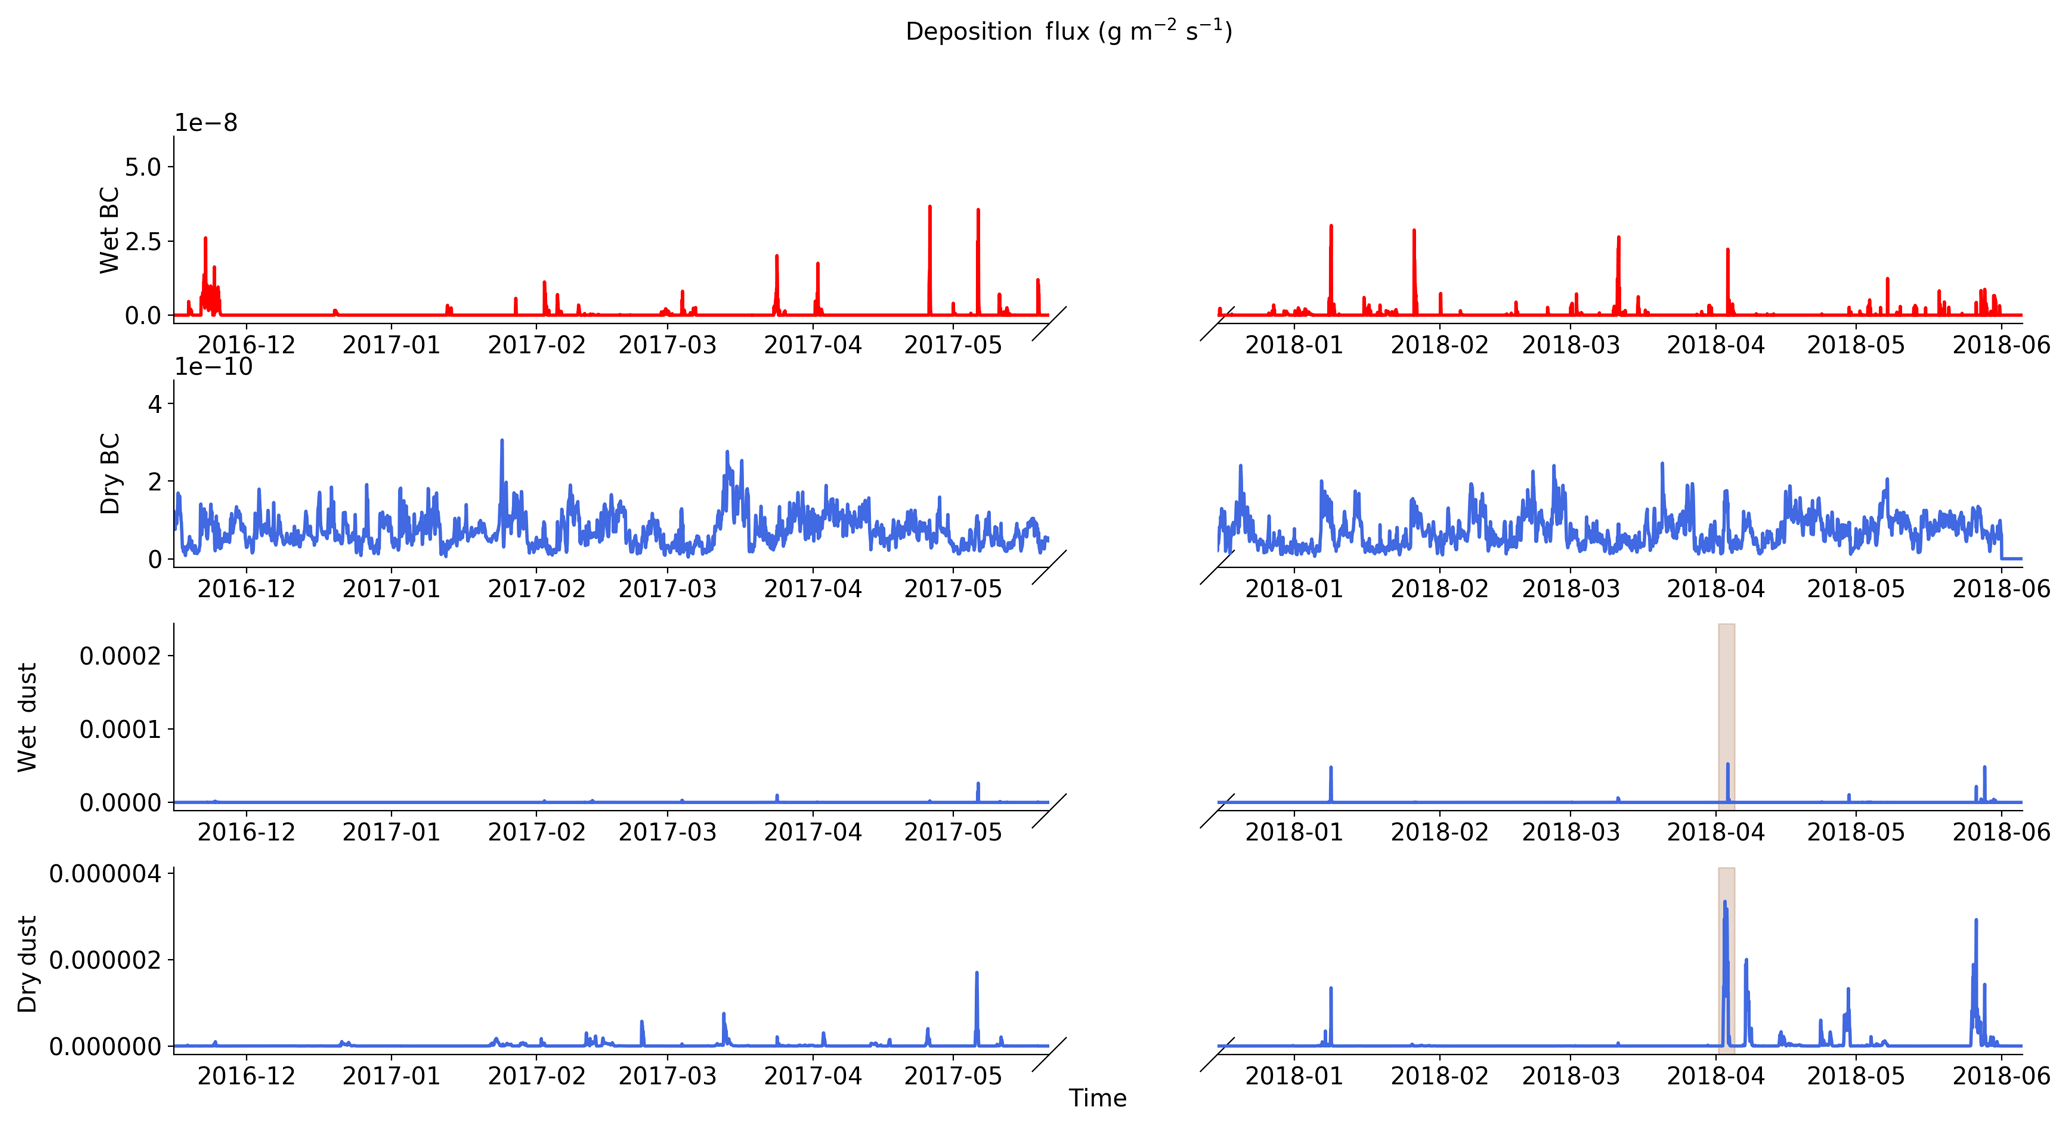Click the Wet BC y-axis label
Viewport: 2067px width, 1124px height.
tap(109, 231)
